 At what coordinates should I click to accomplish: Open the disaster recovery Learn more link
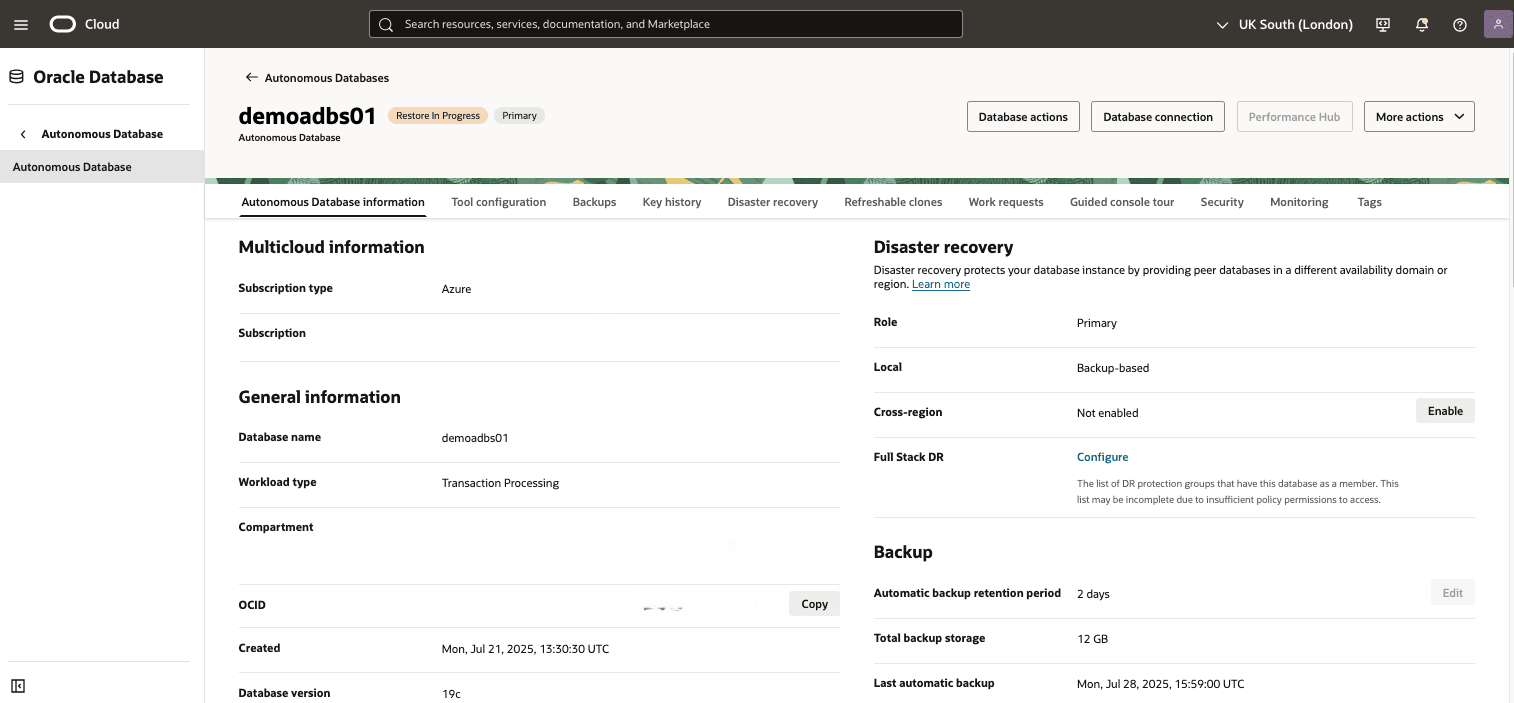(x=940, y=283)
